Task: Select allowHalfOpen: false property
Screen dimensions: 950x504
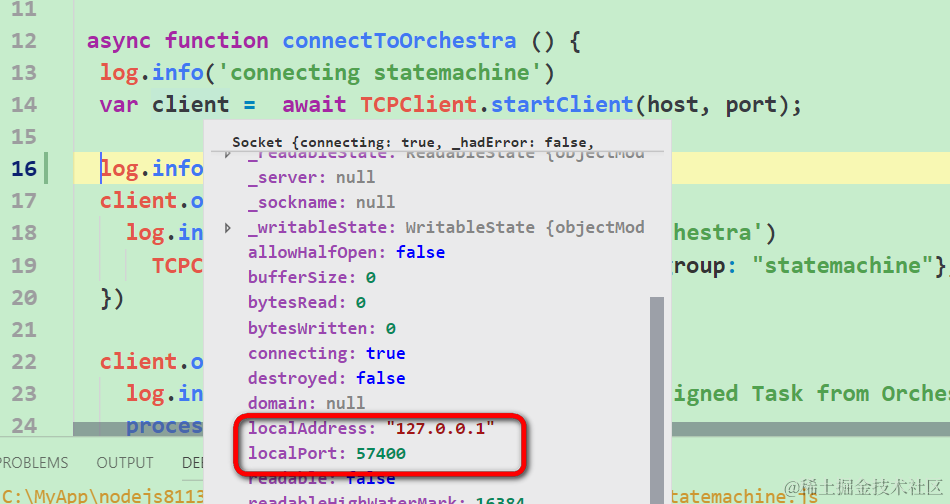Action: point(346,252)
